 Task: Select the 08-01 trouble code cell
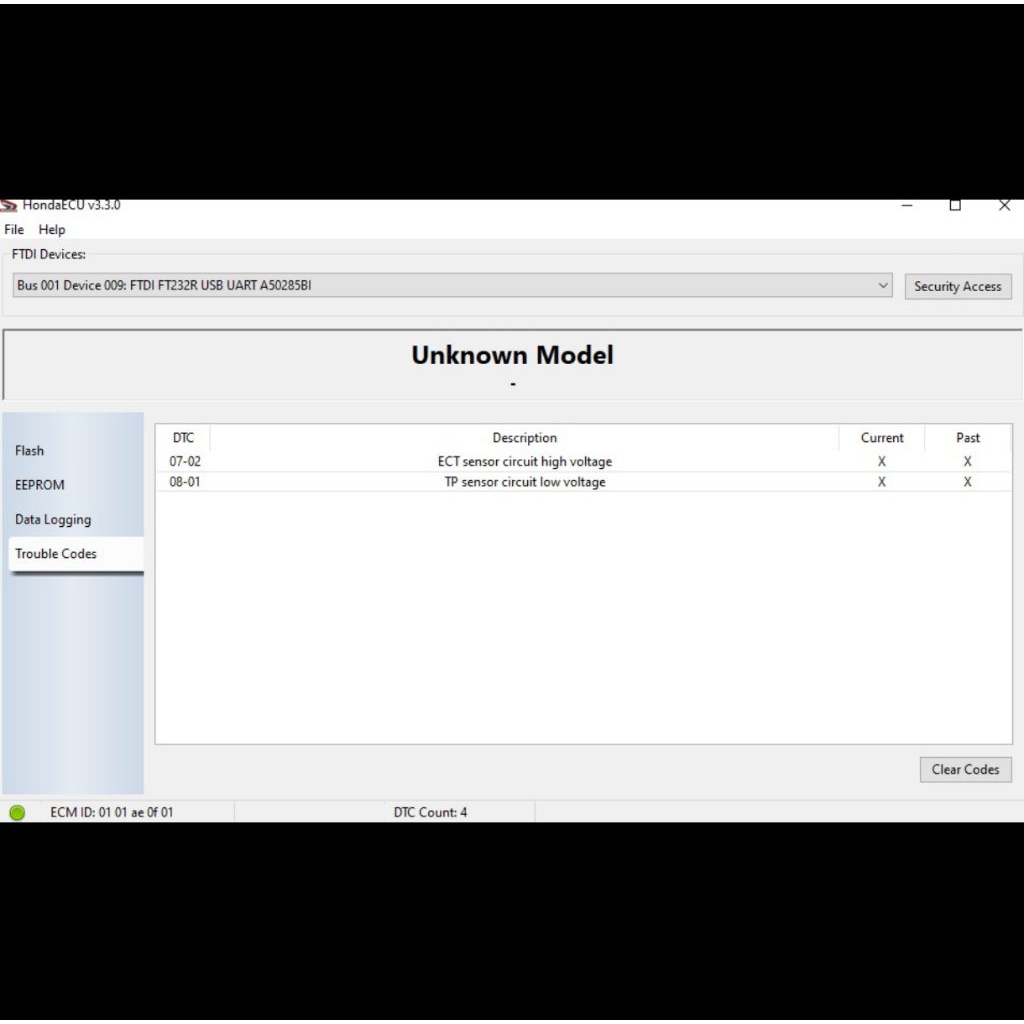click(x=185, y=482)
